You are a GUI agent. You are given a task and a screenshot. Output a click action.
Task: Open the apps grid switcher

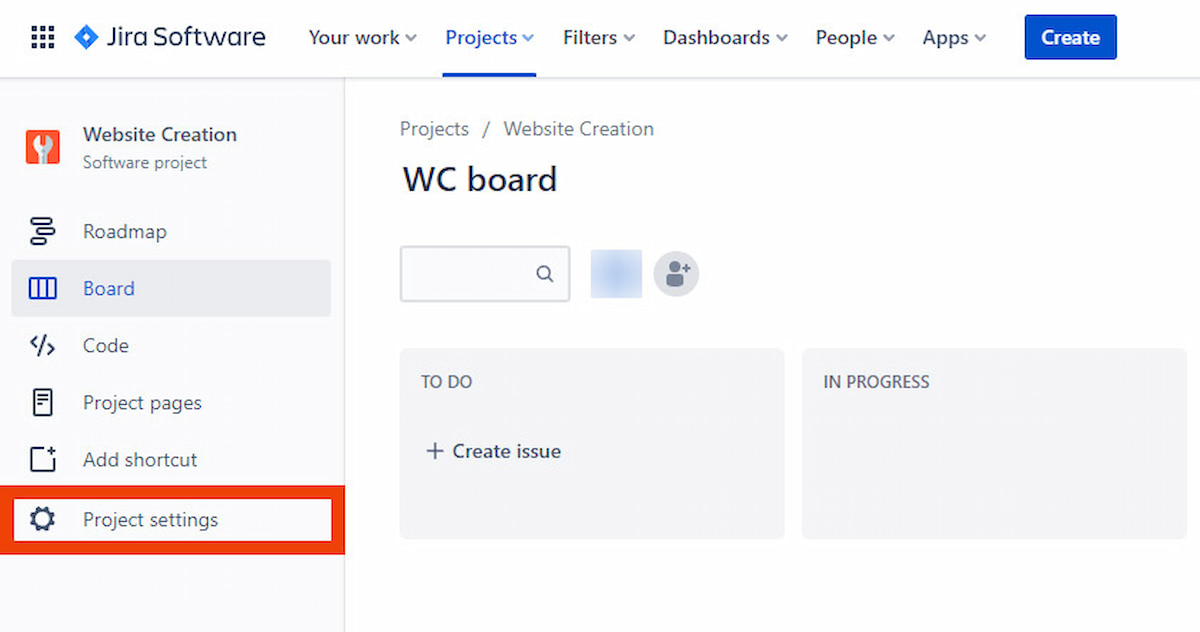pos(42,37)
